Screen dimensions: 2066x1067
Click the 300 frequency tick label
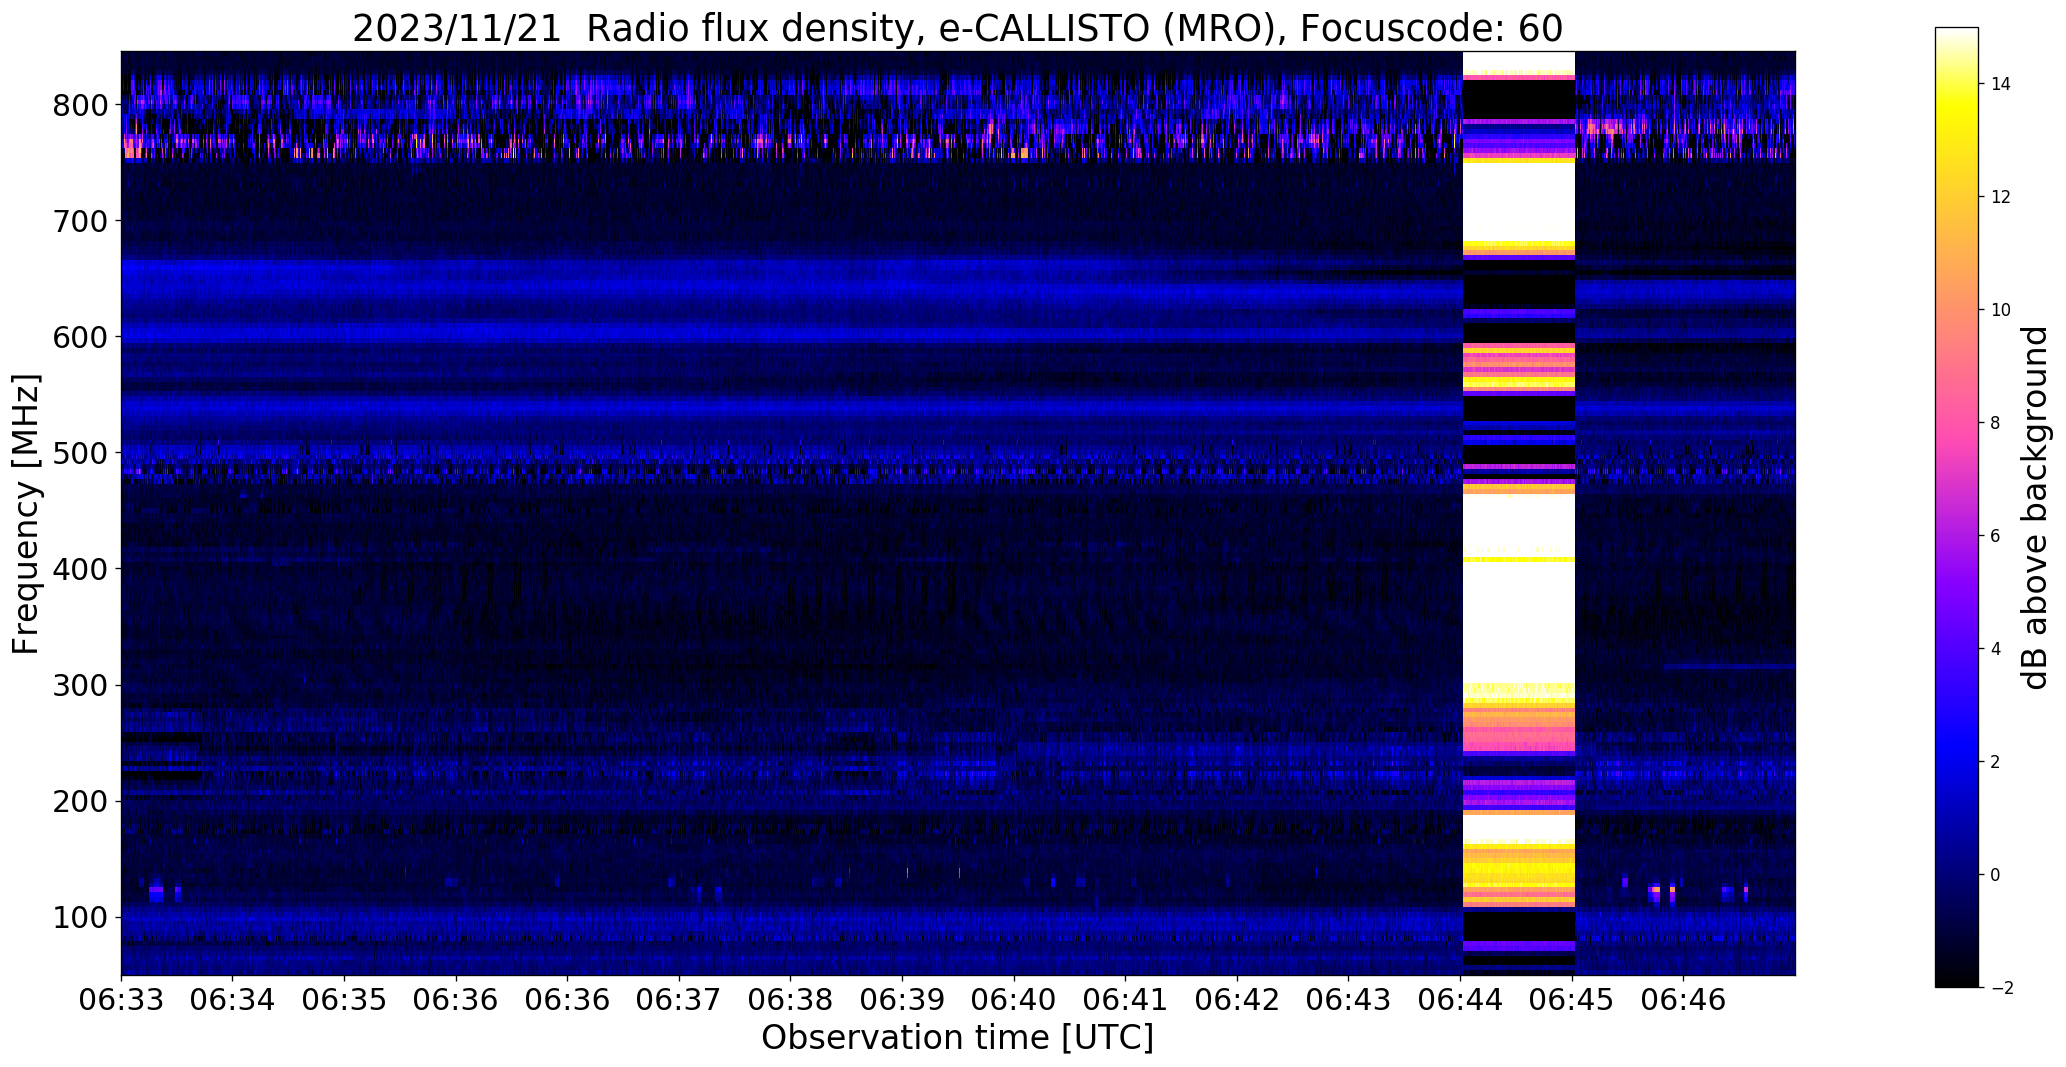point(80,685)
